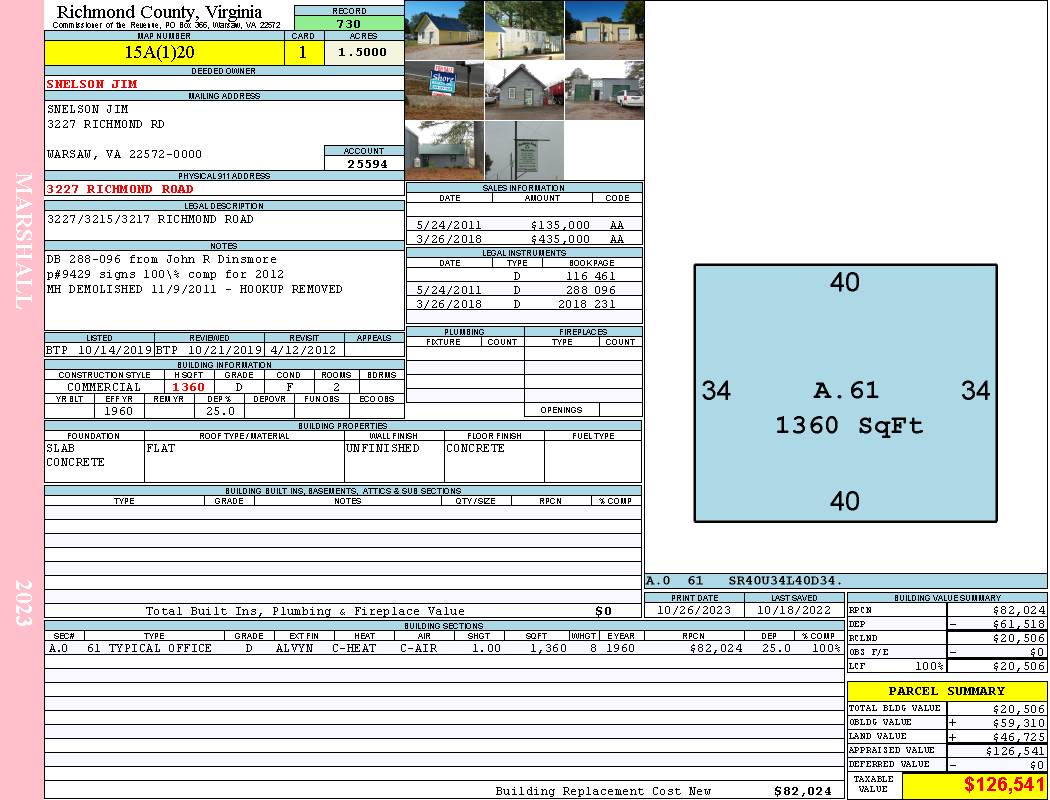Screen dimensions: 1050x800
Task: Select the A.61 label in sketch
Action: [x=846, y=390]
